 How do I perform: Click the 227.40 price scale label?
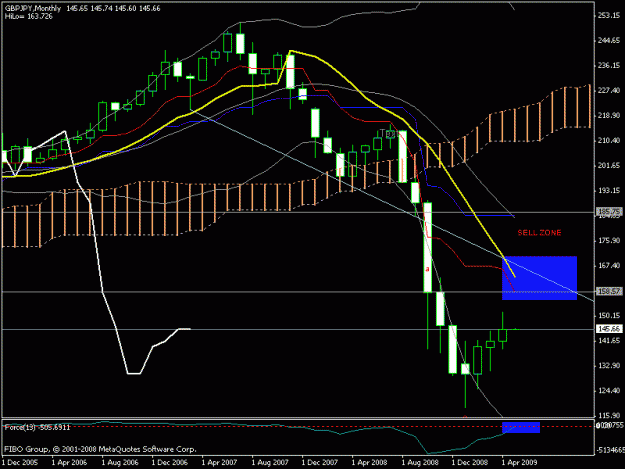(609, 91)
